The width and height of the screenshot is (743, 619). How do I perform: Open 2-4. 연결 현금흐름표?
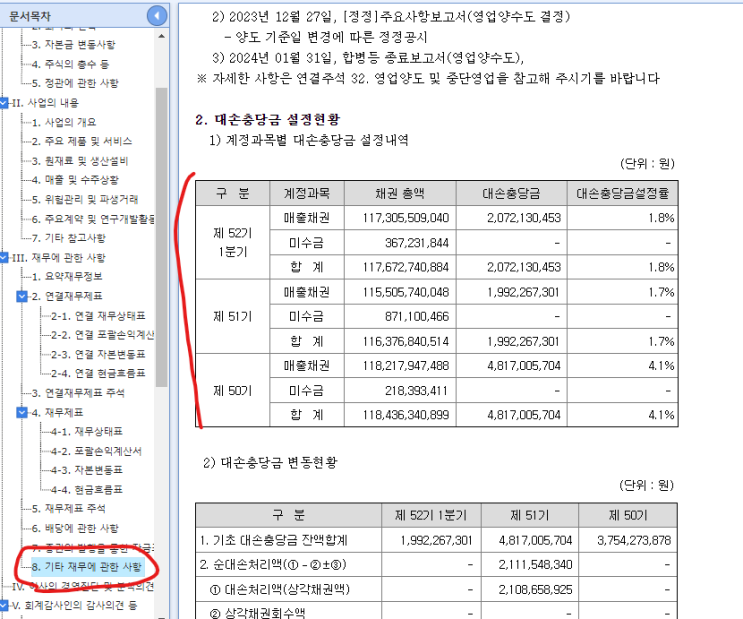tap(98, 373)
